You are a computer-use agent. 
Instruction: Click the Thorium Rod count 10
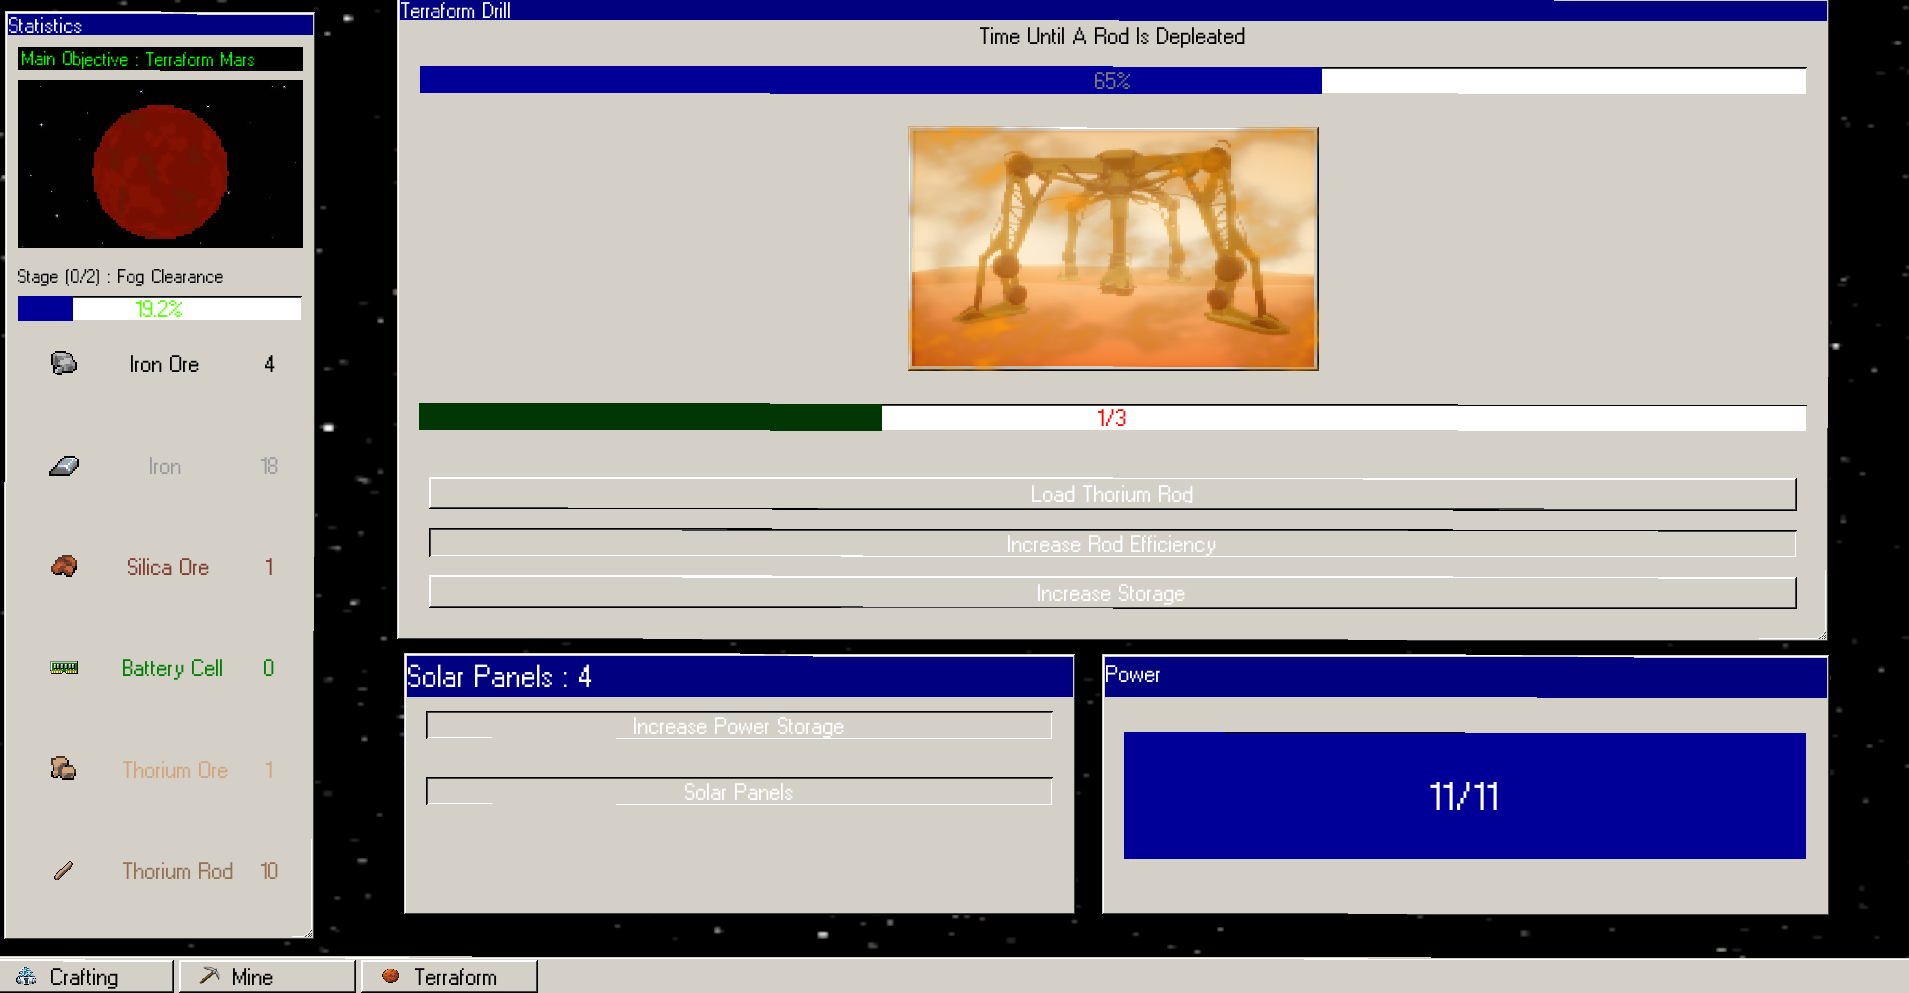point(269,871)
